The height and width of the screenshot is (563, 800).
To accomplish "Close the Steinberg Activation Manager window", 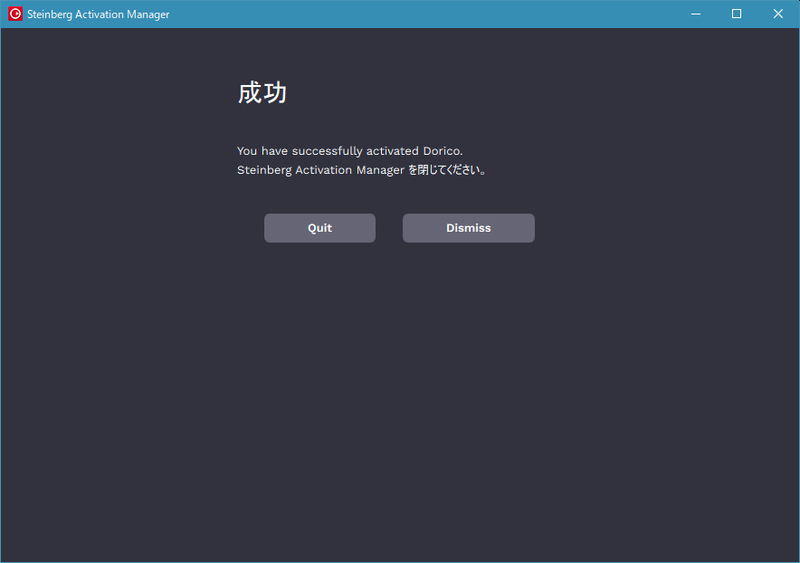I will (778, 14).
